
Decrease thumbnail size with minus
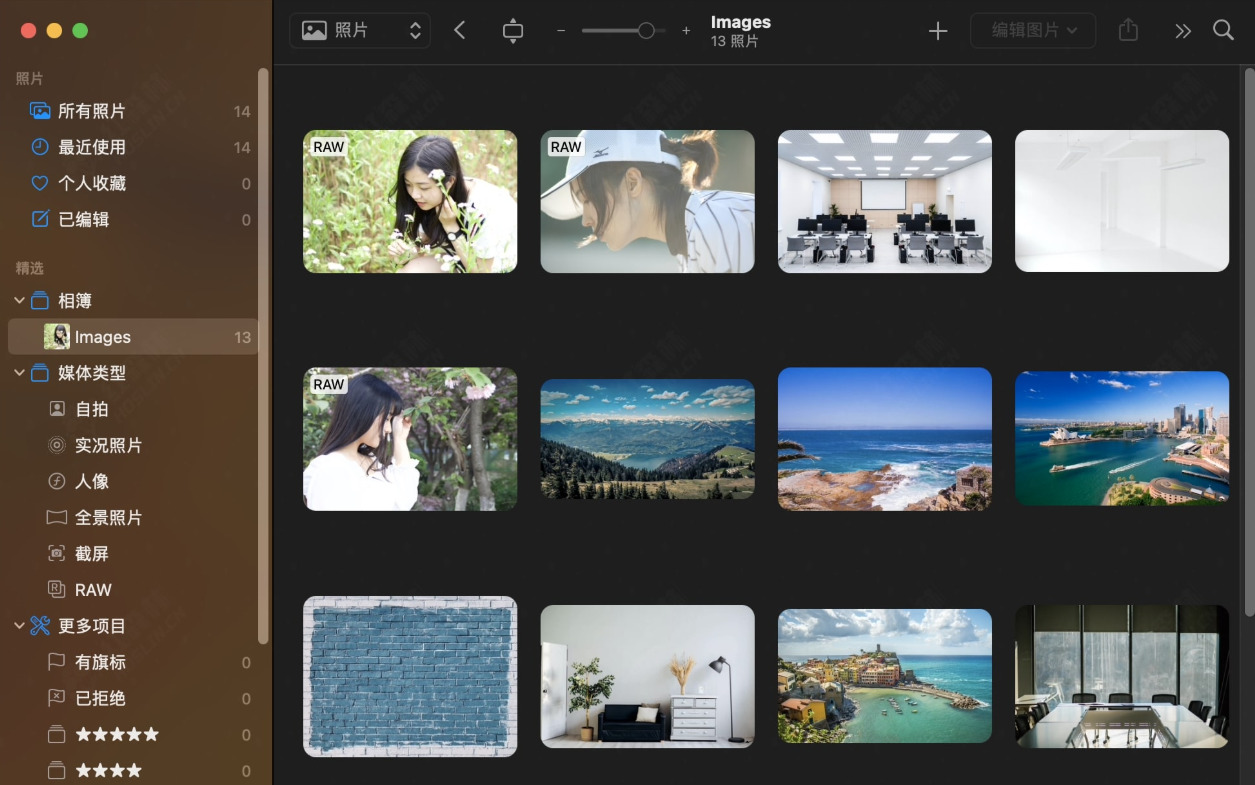(561, 31)
